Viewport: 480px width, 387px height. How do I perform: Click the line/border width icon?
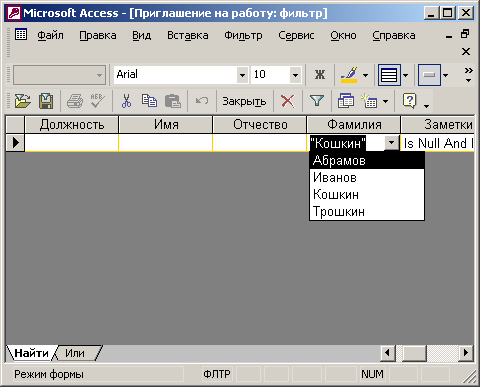click(x=389, y=75)
